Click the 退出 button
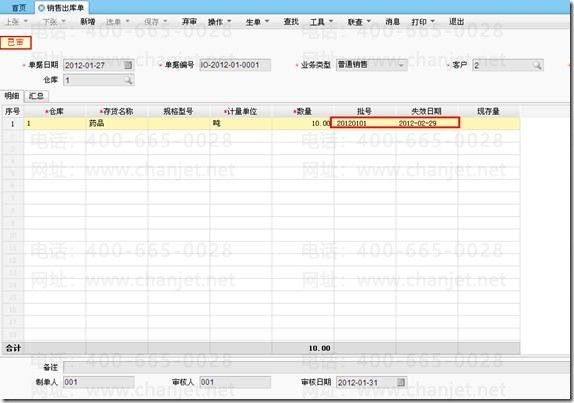574x403 pixels. (x=456, y=22)
